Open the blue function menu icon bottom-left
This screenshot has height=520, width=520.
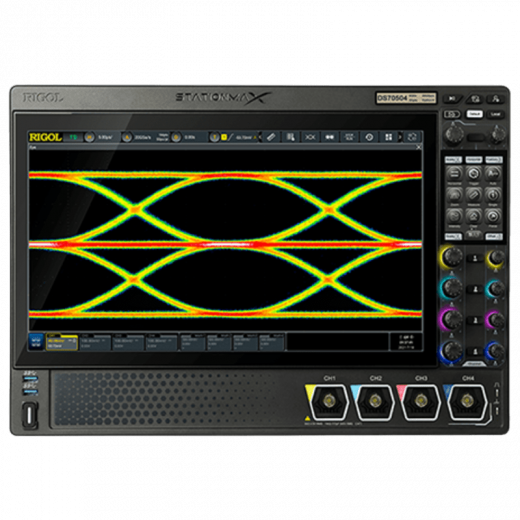[x=36, y=342]
